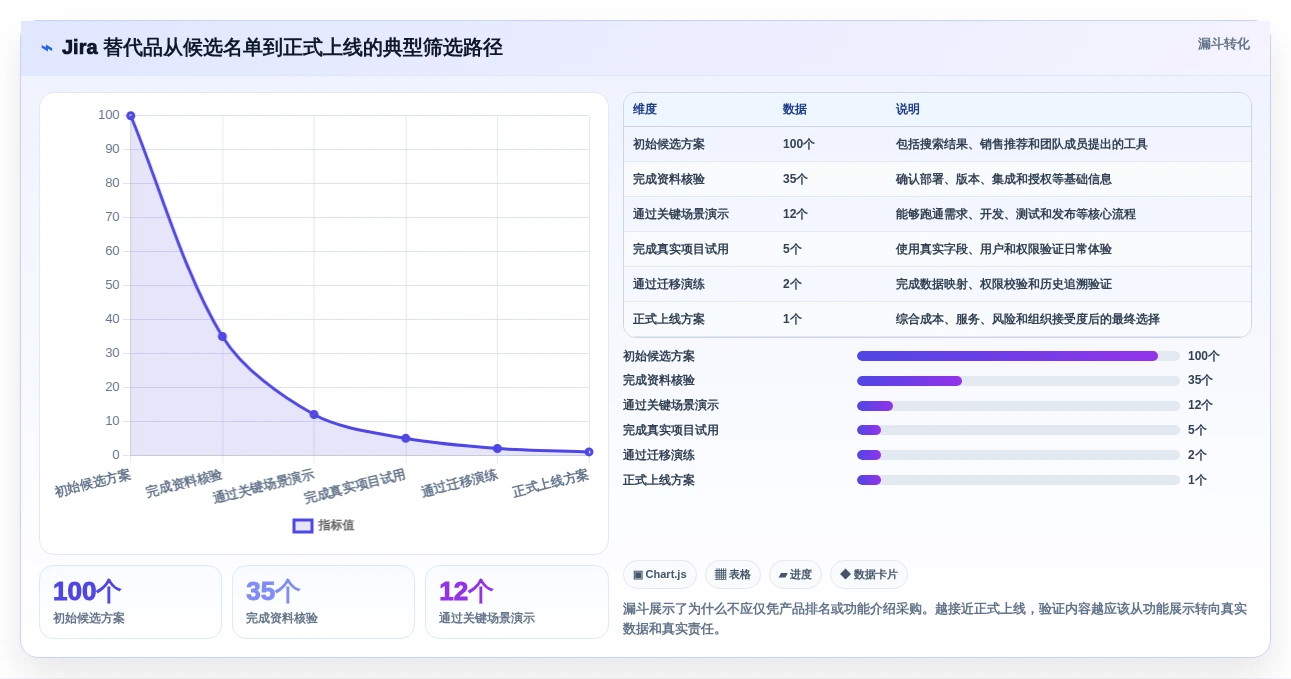Select the 完成资料核验 table row cell

click(669, 179)
